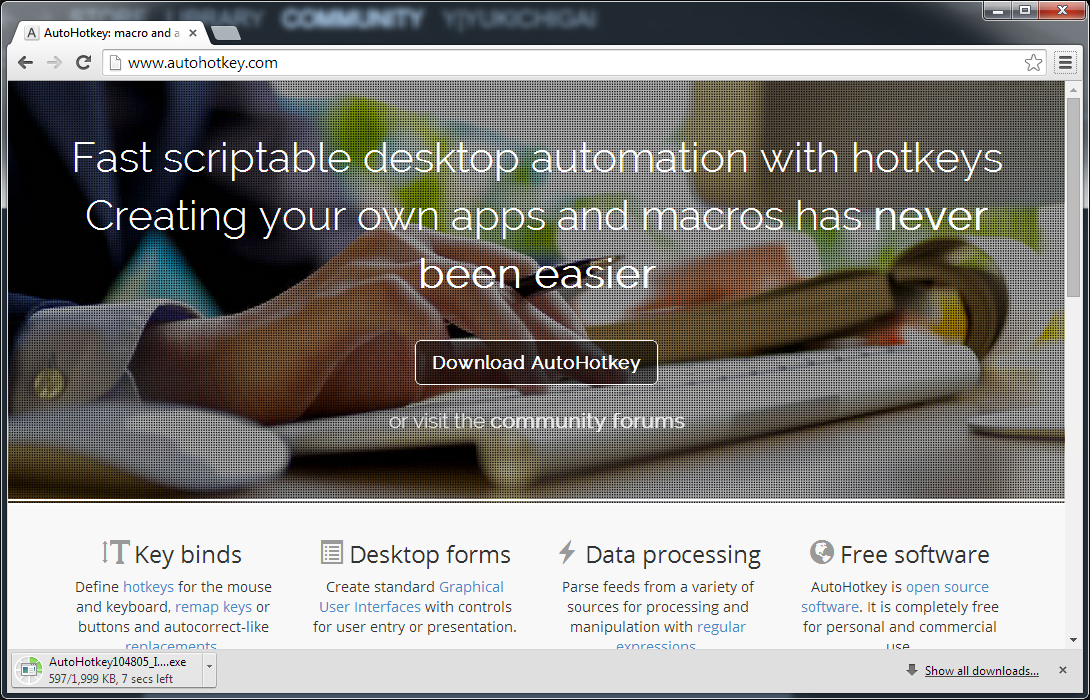Visit the community forums link
This screenshot has height=700, width=1090.
tap(587, 421)
